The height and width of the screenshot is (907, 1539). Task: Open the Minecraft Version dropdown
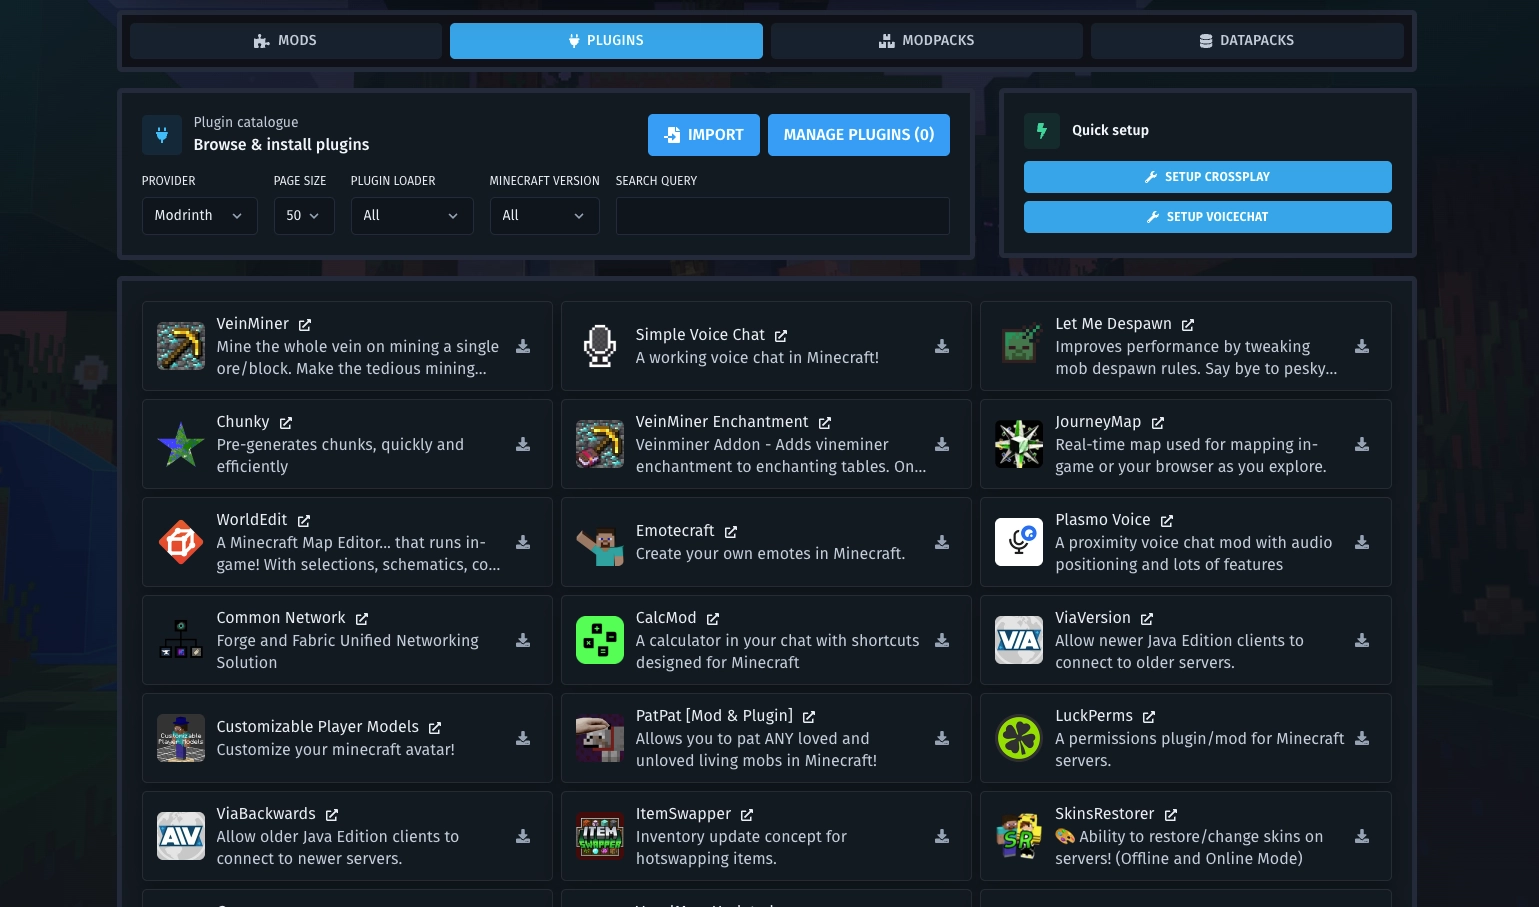coord(544,216)
